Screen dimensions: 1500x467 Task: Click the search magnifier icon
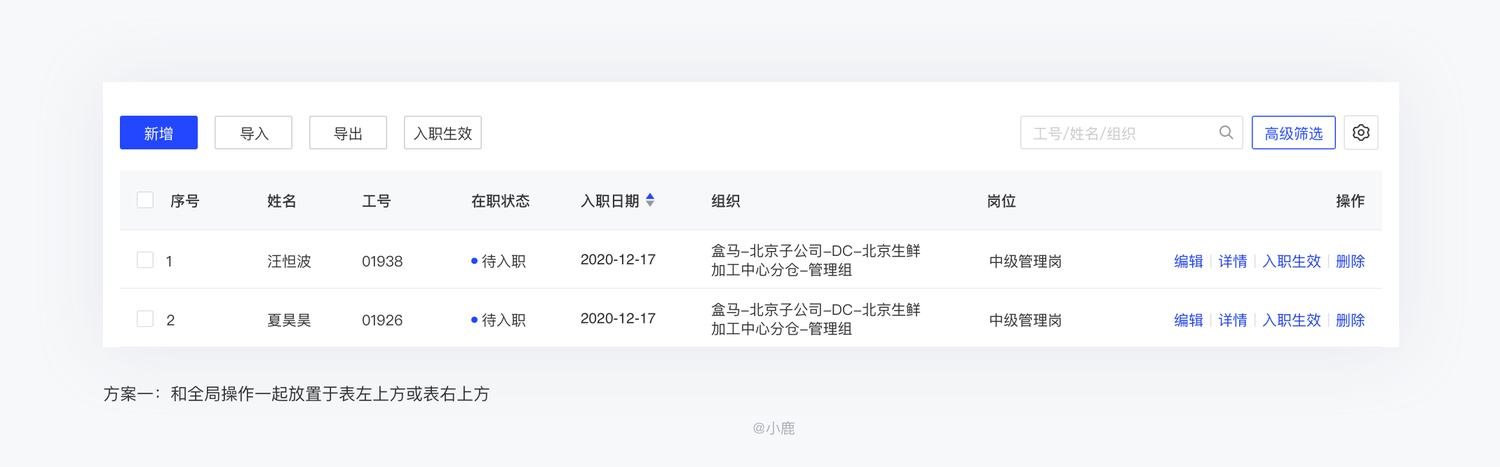1226,133
